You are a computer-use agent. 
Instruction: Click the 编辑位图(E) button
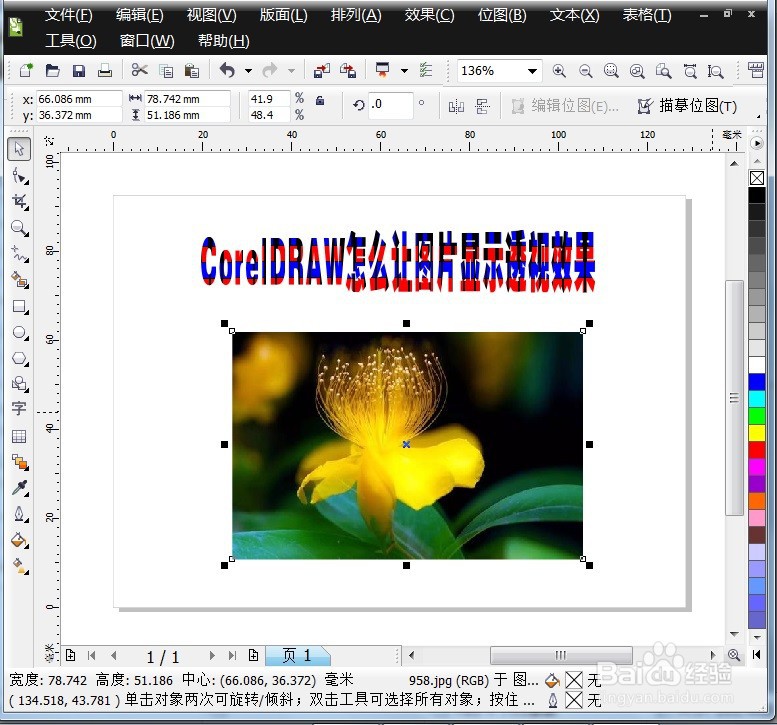pos(565,106)
